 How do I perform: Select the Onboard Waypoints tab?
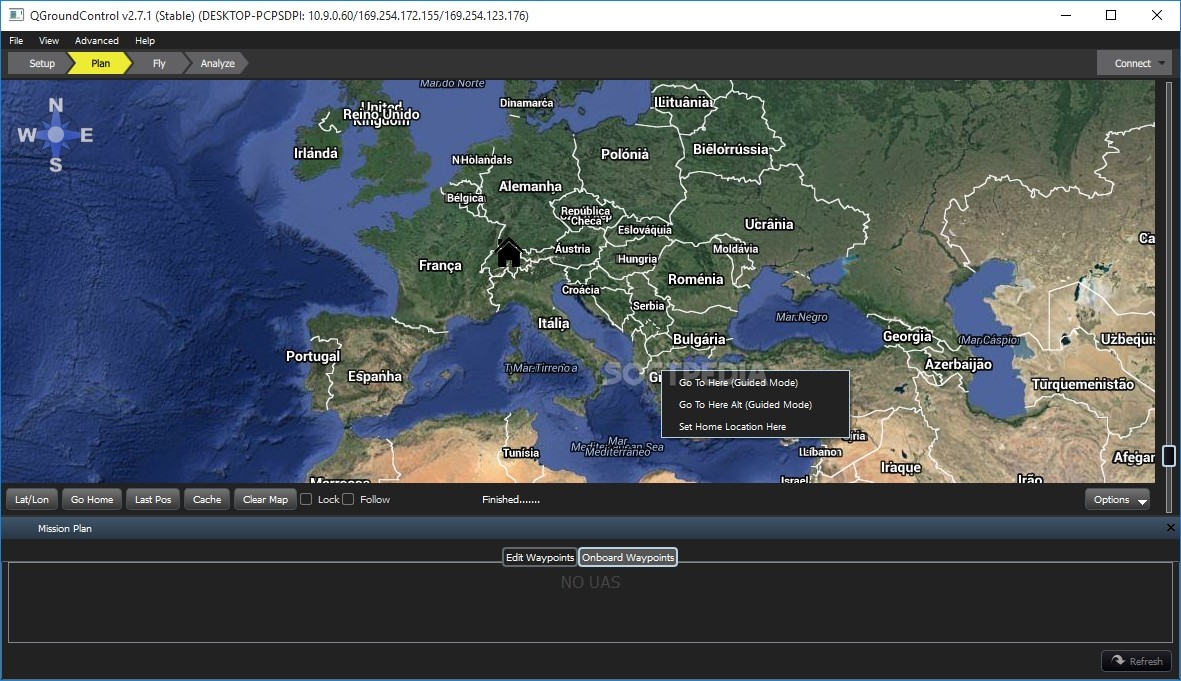pos(627,557)
